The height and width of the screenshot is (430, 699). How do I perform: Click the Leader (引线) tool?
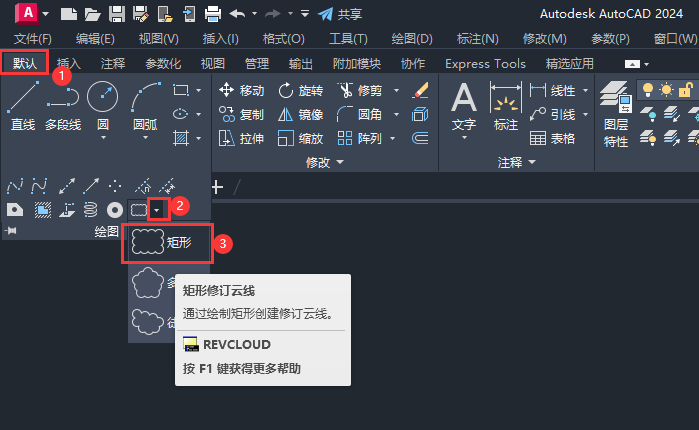point(553,115)
